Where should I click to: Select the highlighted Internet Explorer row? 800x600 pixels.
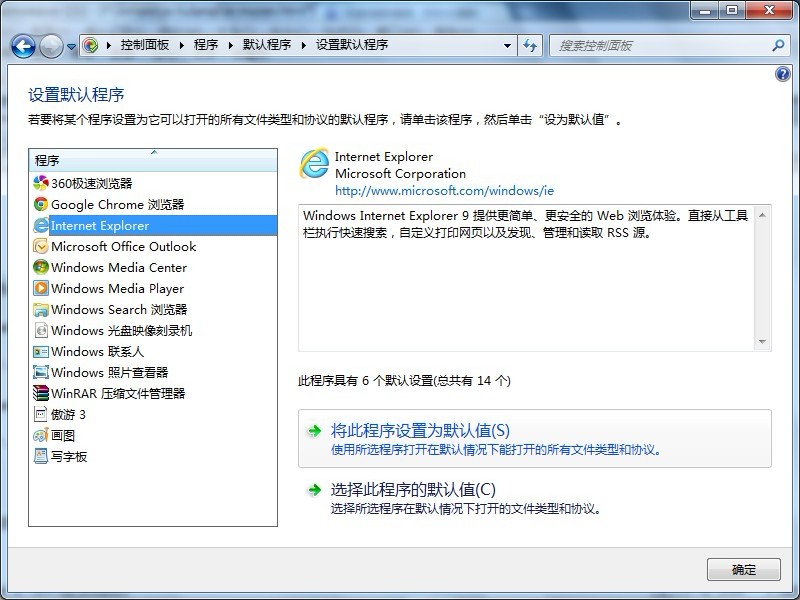(154, 225)
